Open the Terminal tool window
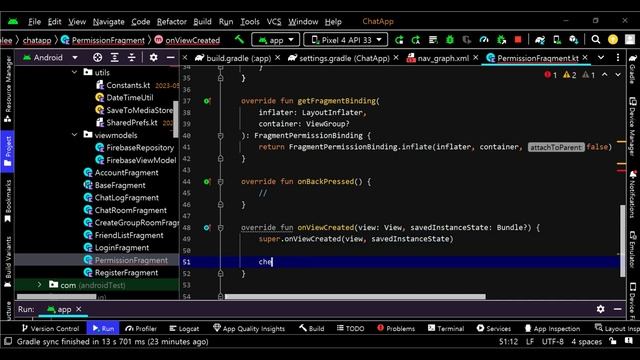The width and height of the screenshot is (640, 360). [446, 328]
